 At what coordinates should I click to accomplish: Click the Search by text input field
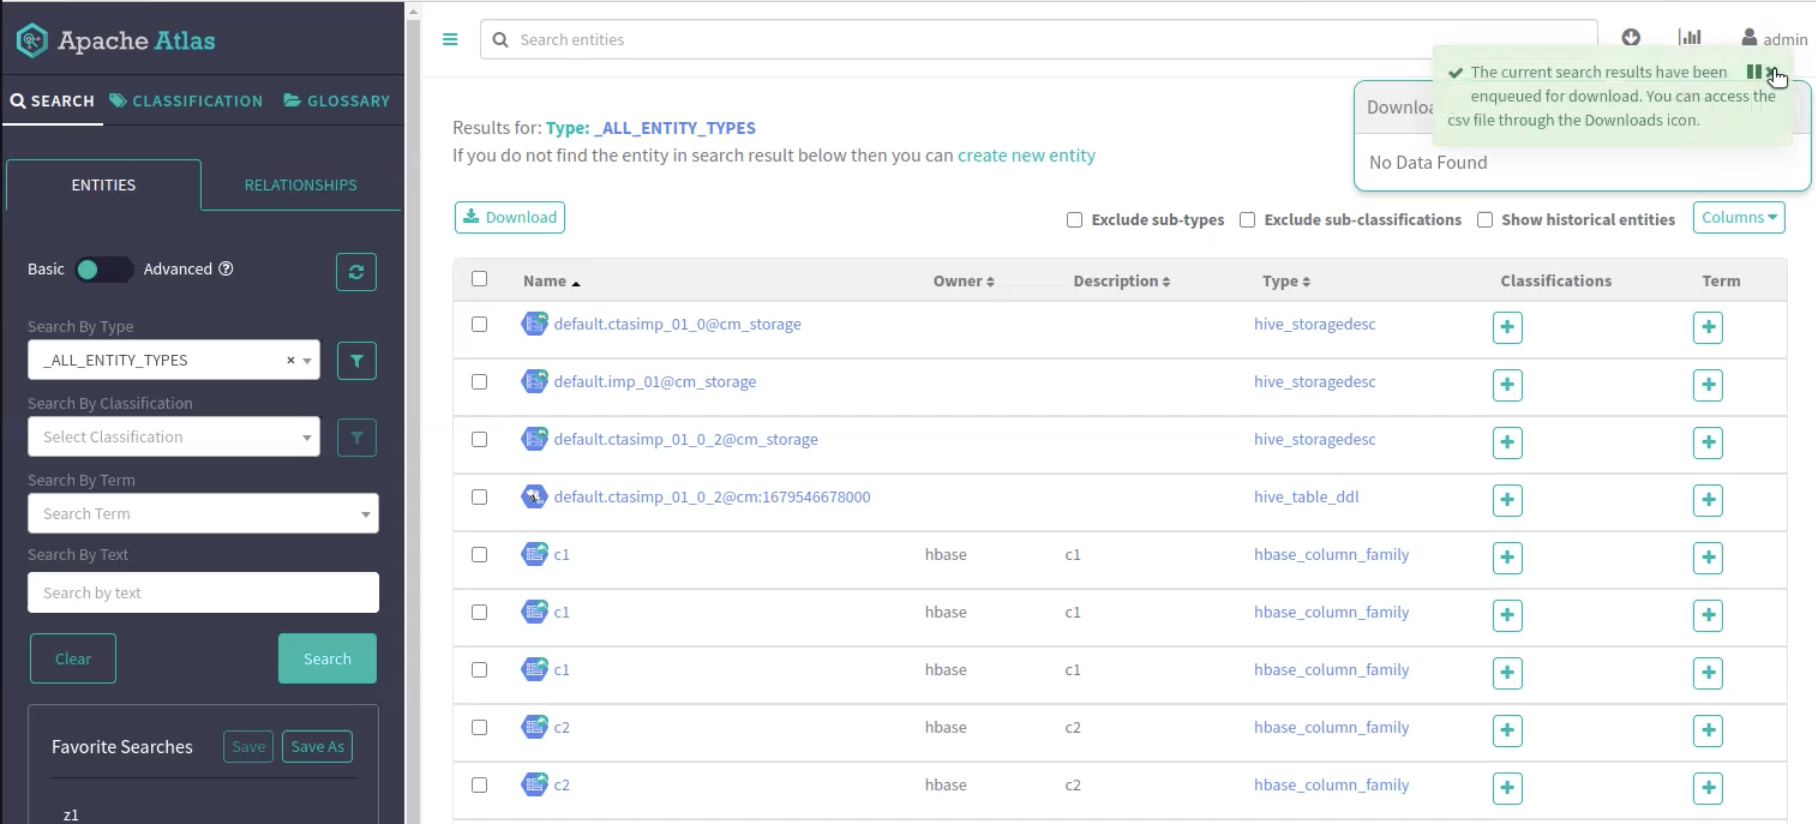(203, 593)
